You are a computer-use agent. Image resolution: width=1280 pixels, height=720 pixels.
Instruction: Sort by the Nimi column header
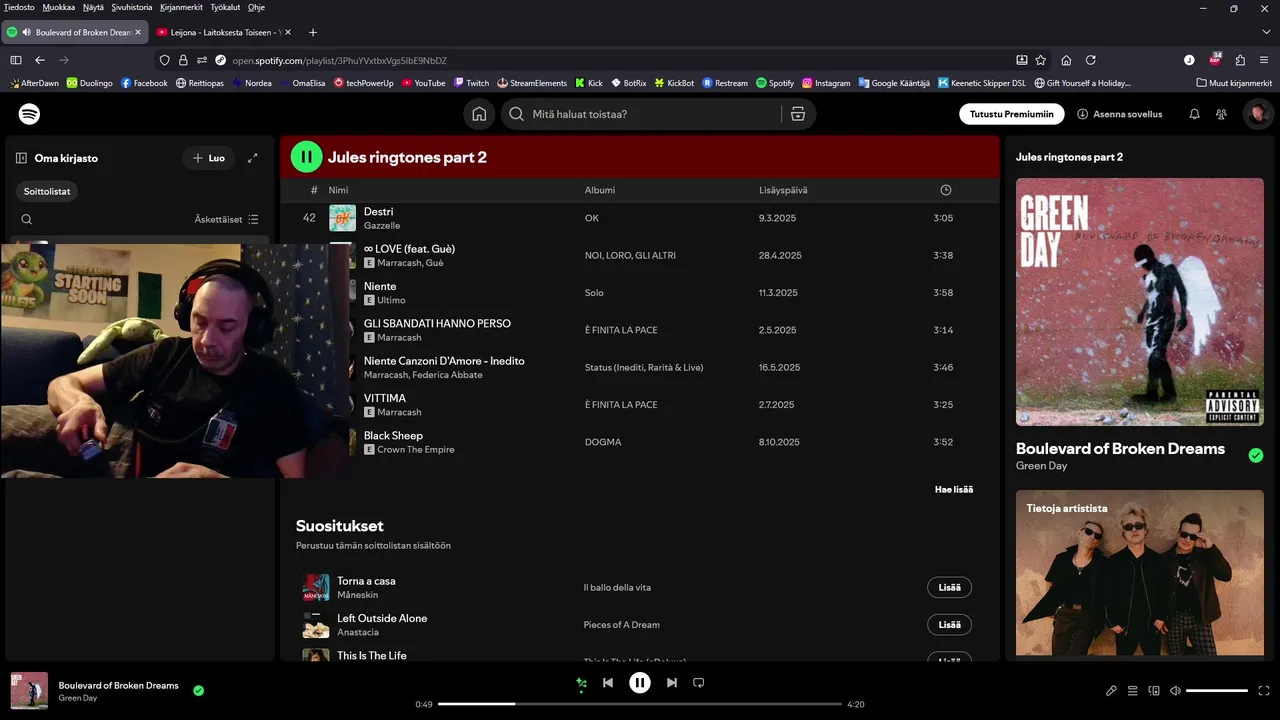[338, 190]
